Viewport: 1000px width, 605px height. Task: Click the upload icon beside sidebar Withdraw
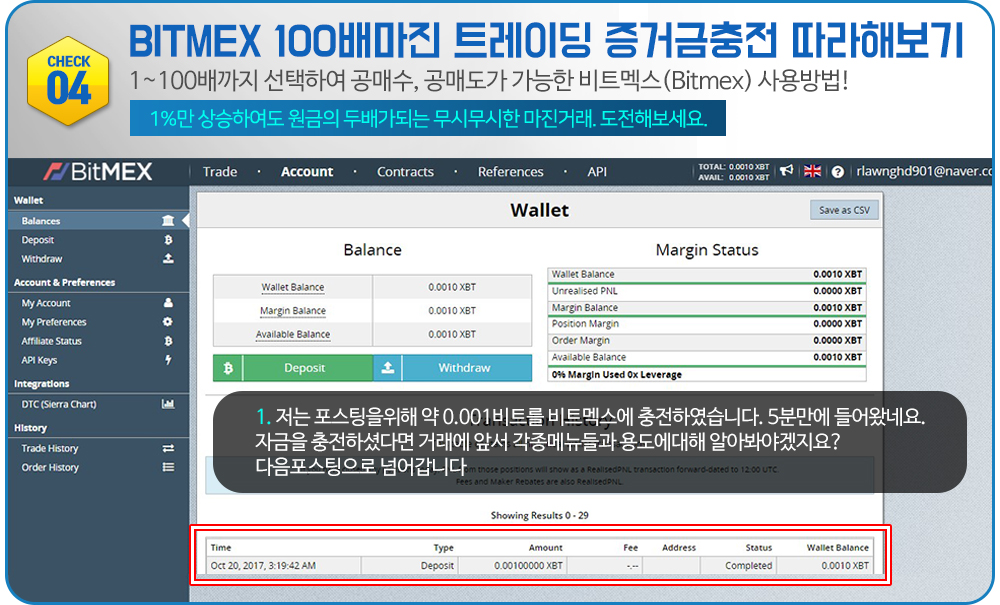[168, 258]
